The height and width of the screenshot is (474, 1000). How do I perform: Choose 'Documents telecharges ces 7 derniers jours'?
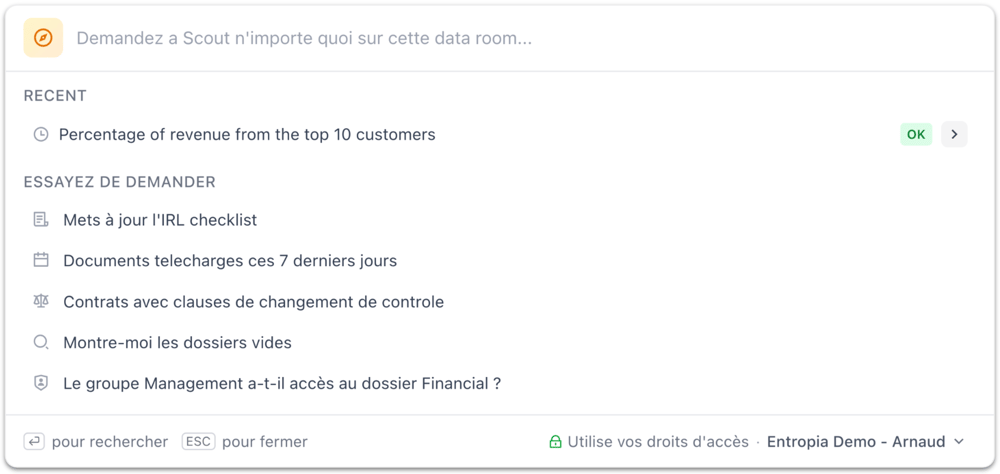click(230, 261)
